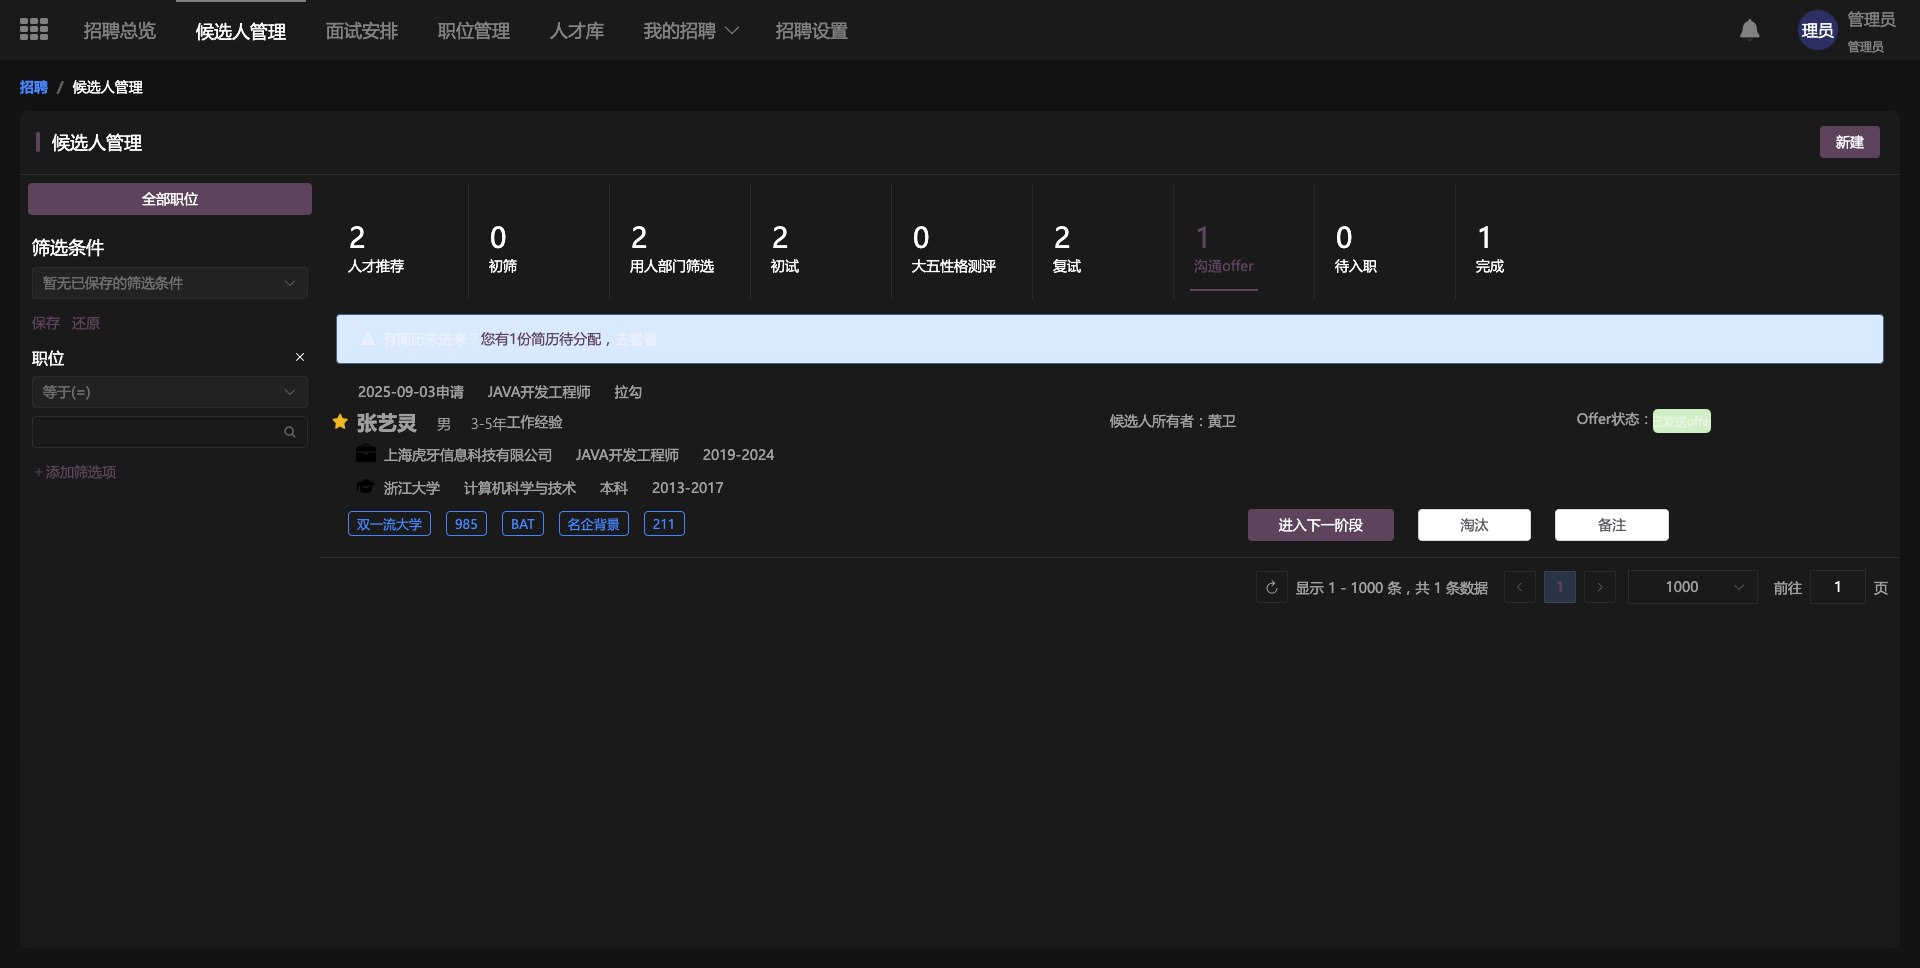The height and width of the screenshot is (968, 1920).
Task: Open the 1000 page size dropdown
Action: pyautogui.click(x=1692, y=588)
